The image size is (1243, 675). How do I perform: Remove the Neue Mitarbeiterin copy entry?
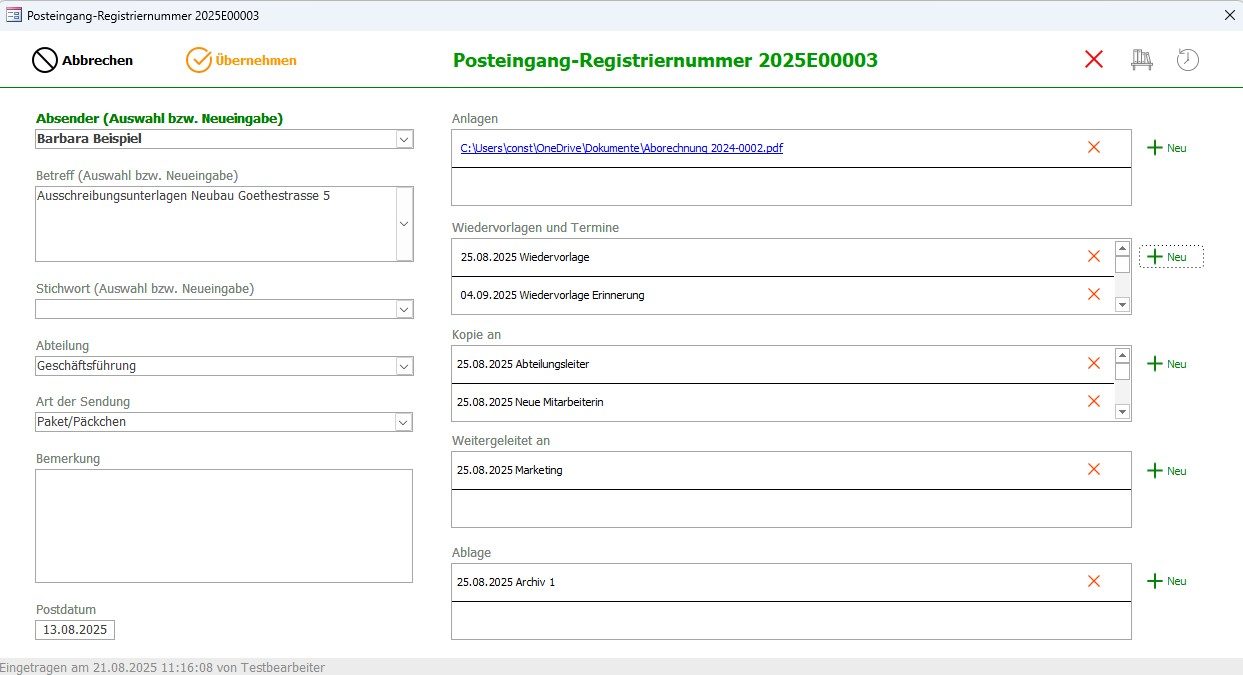pyautogui.click(x=1093, y=401)
